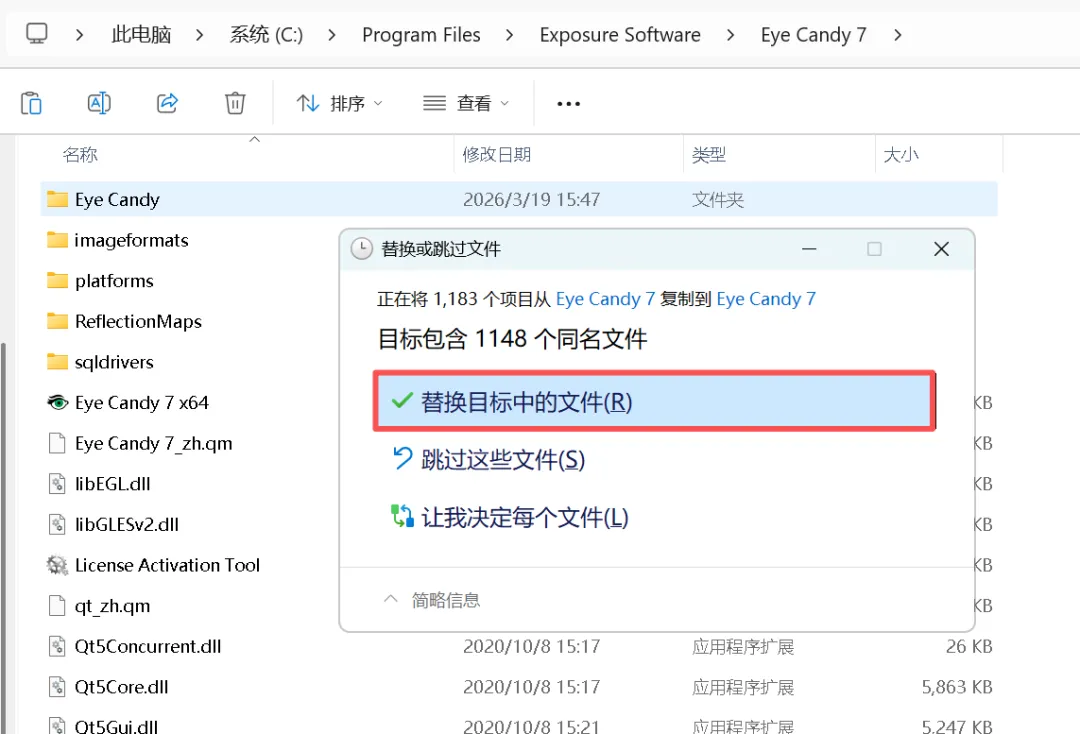Screen dimensions: 1080x734
Task: Click the libGLESv2.dll file icon
Action: click(x=57, y=524)
